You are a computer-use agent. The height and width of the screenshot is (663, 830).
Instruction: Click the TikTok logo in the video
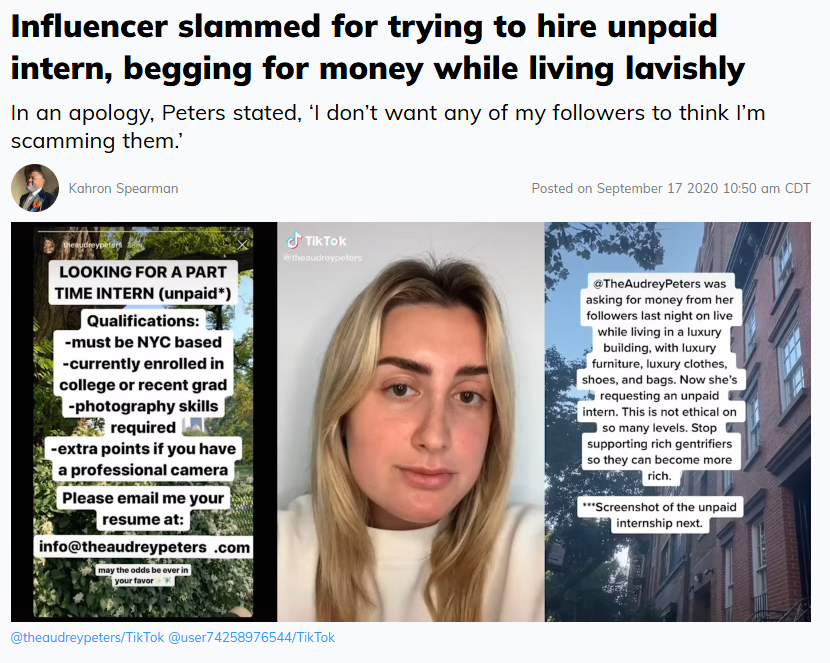tap(316, 241)
